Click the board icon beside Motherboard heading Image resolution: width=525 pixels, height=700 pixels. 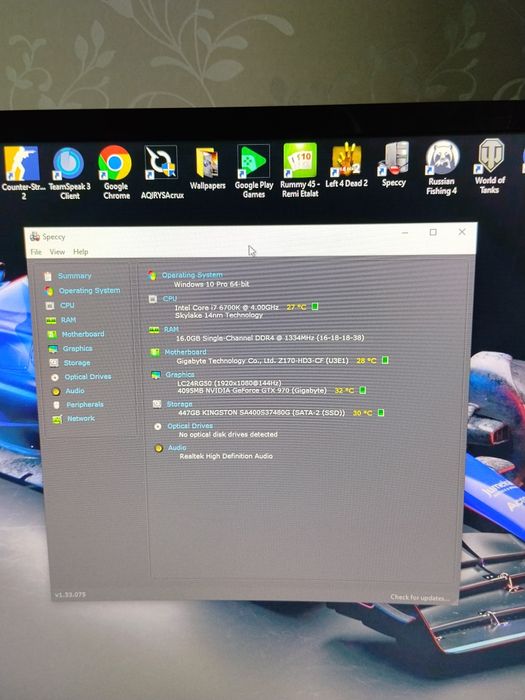155,352
